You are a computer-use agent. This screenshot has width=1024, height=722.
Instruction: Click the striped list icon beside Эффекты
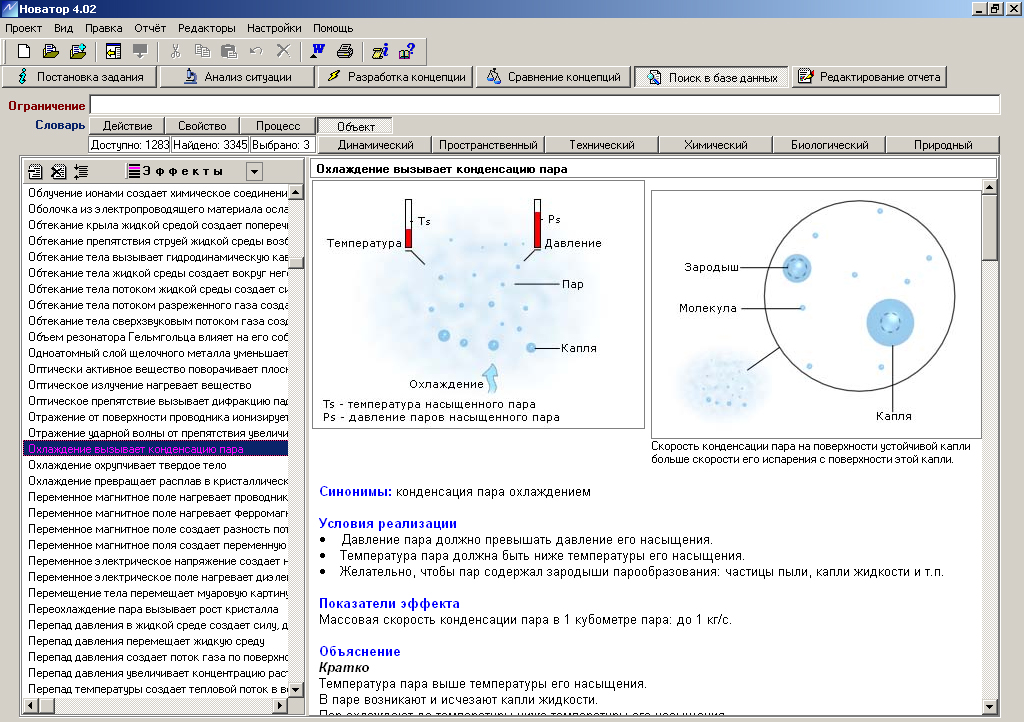(134, 172)
